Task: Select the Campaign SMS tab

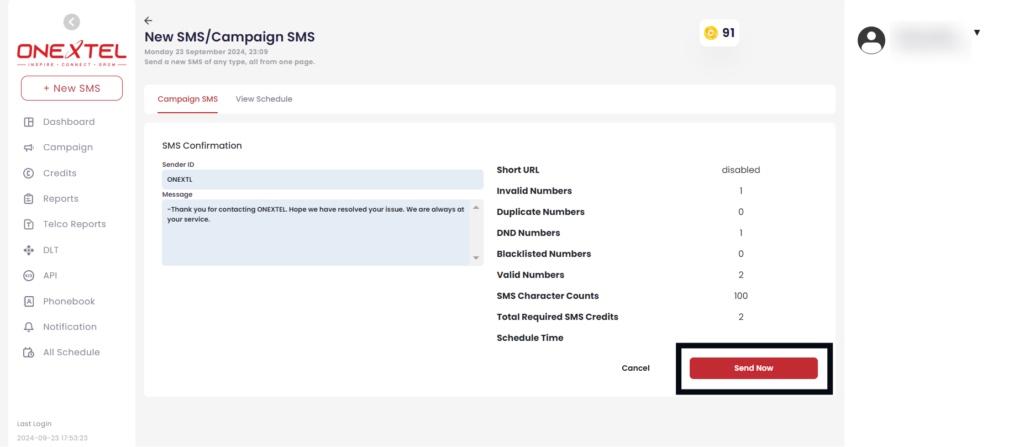Action: click(x=187, y=99)
